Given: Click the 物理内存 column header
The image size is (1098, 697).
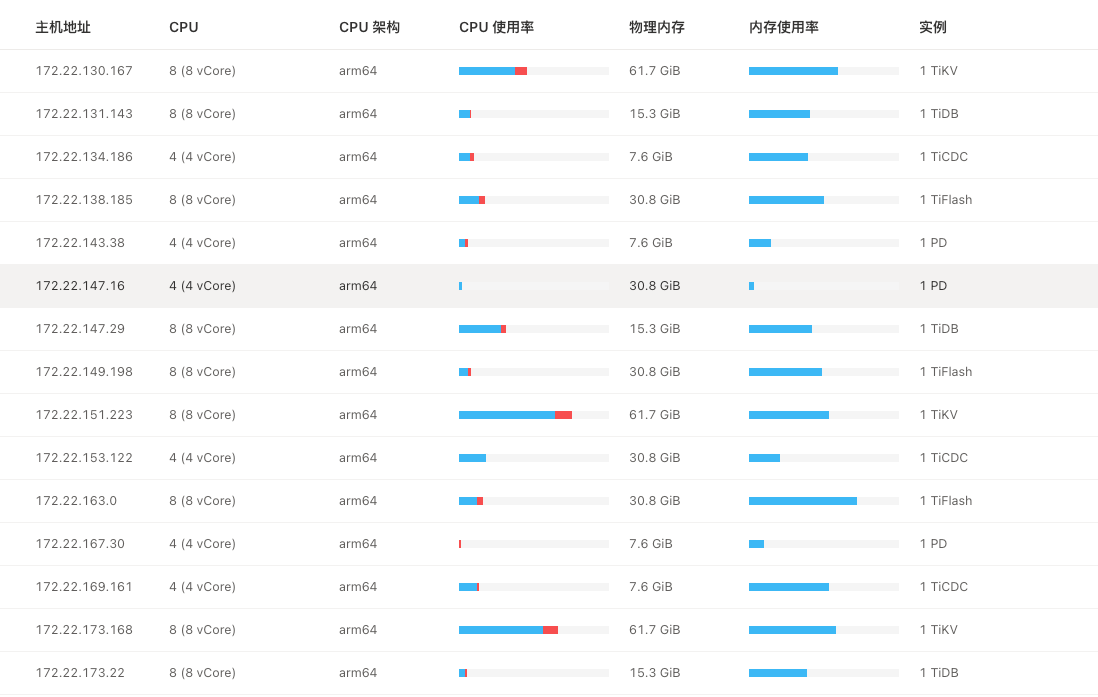Looking at the screenshot, I should click(x=657, y=27).
